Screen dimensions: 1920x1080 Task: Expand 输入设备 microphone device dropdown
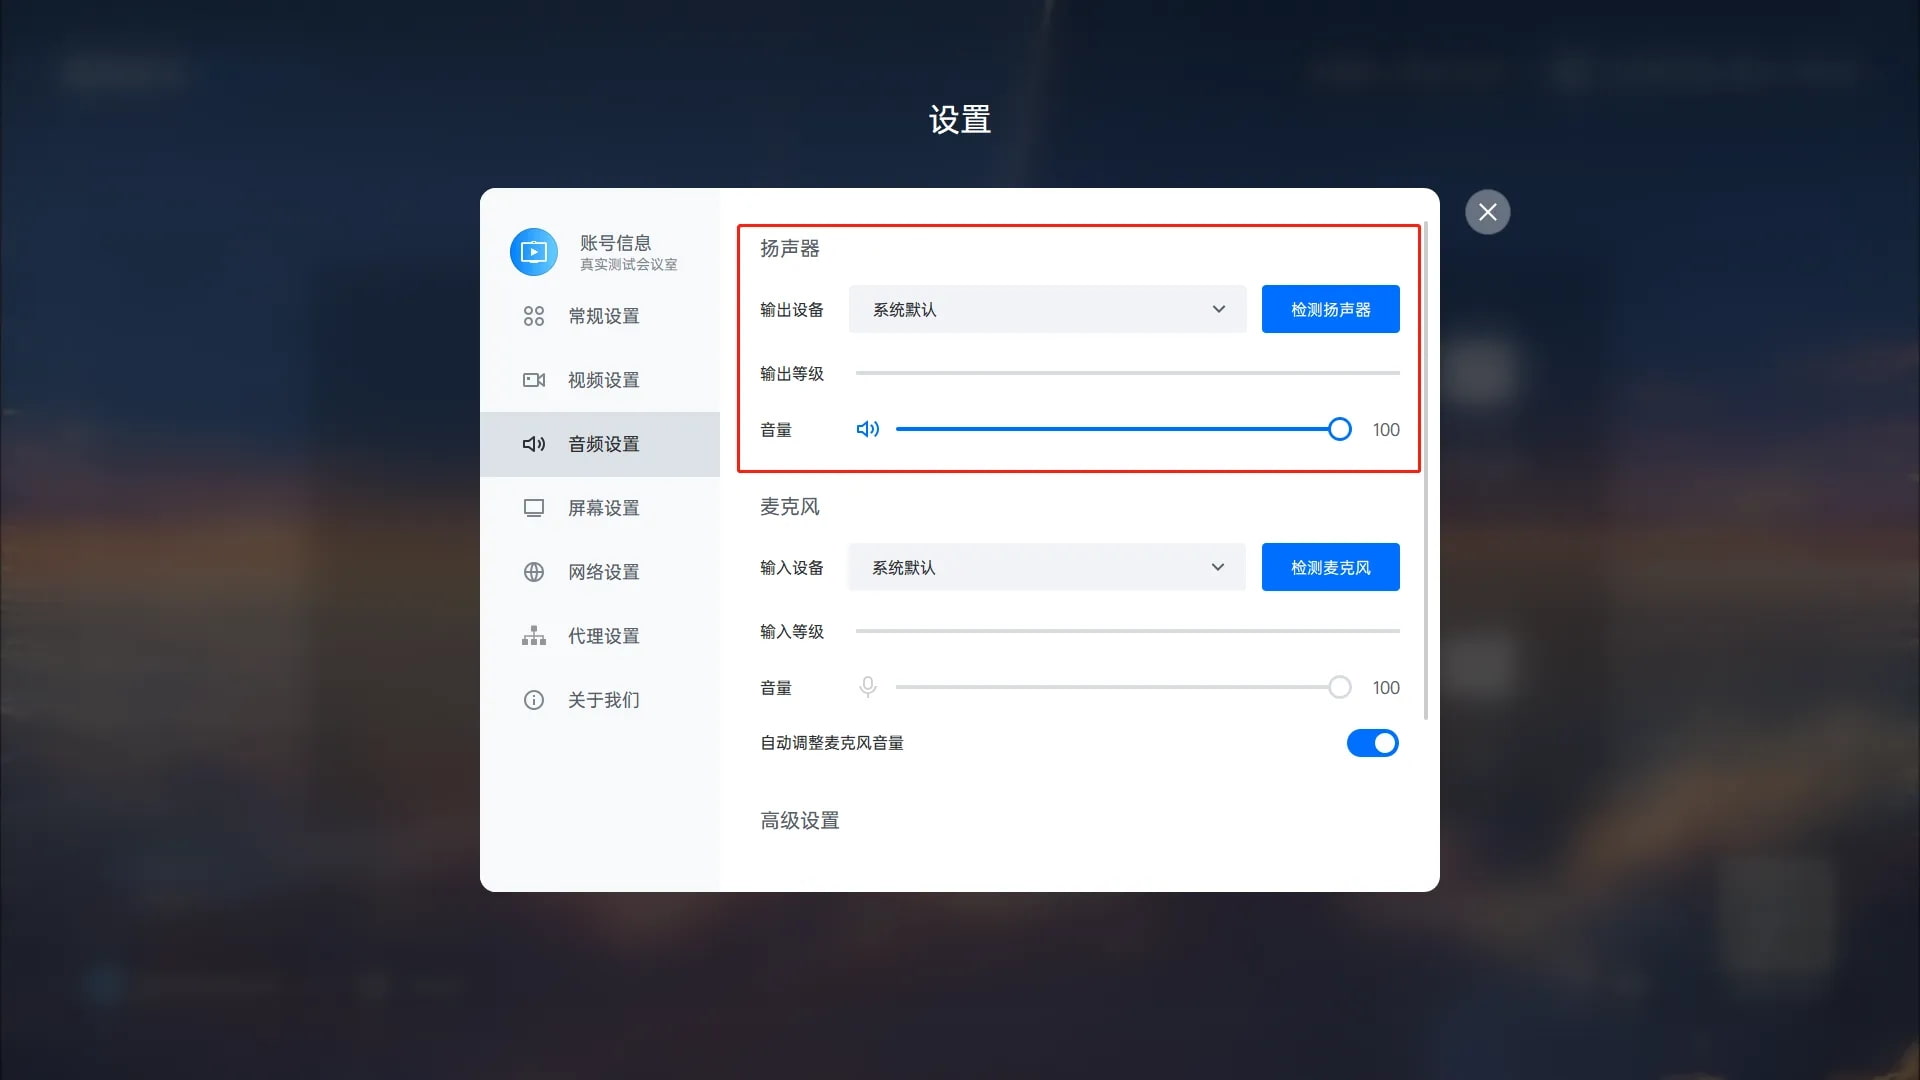[x=1046, y=567]
